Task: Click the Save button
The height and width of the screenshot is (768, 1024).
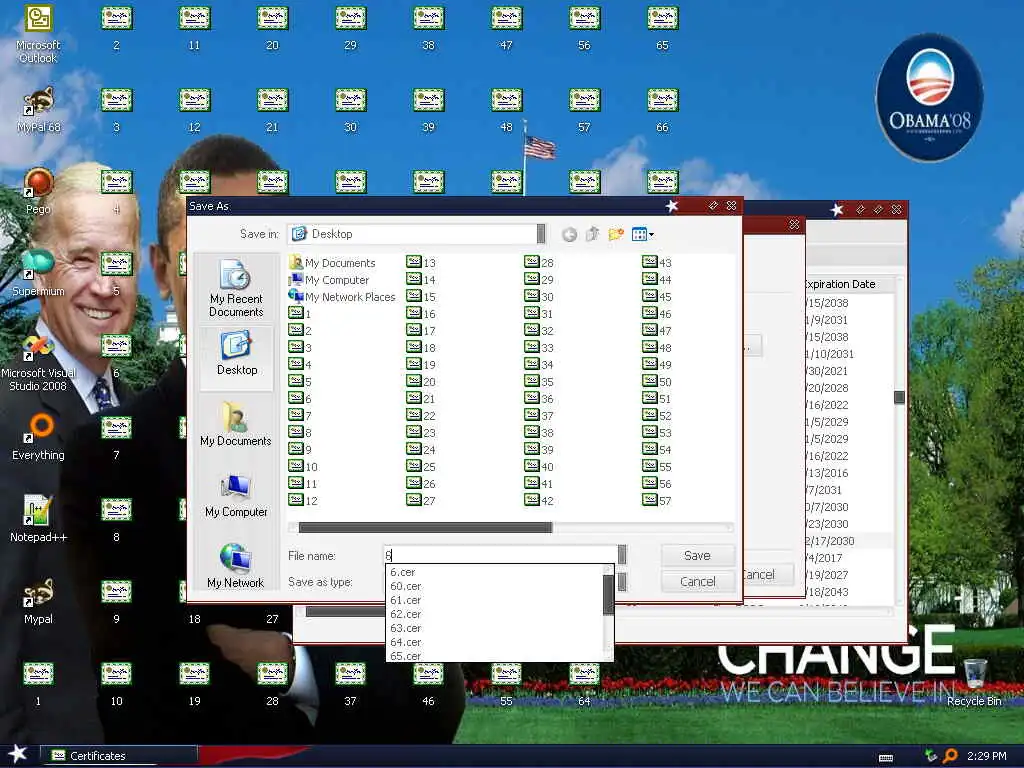Action: (697, 555)
